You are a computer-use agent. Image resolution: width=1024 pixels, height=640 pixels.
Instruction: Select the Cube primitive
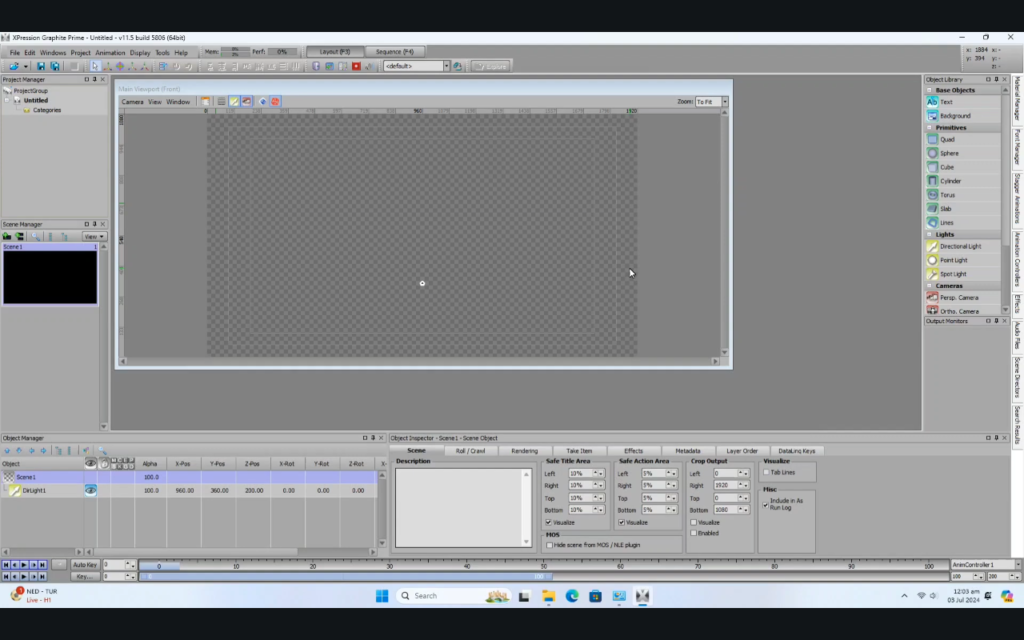(963, 167)
